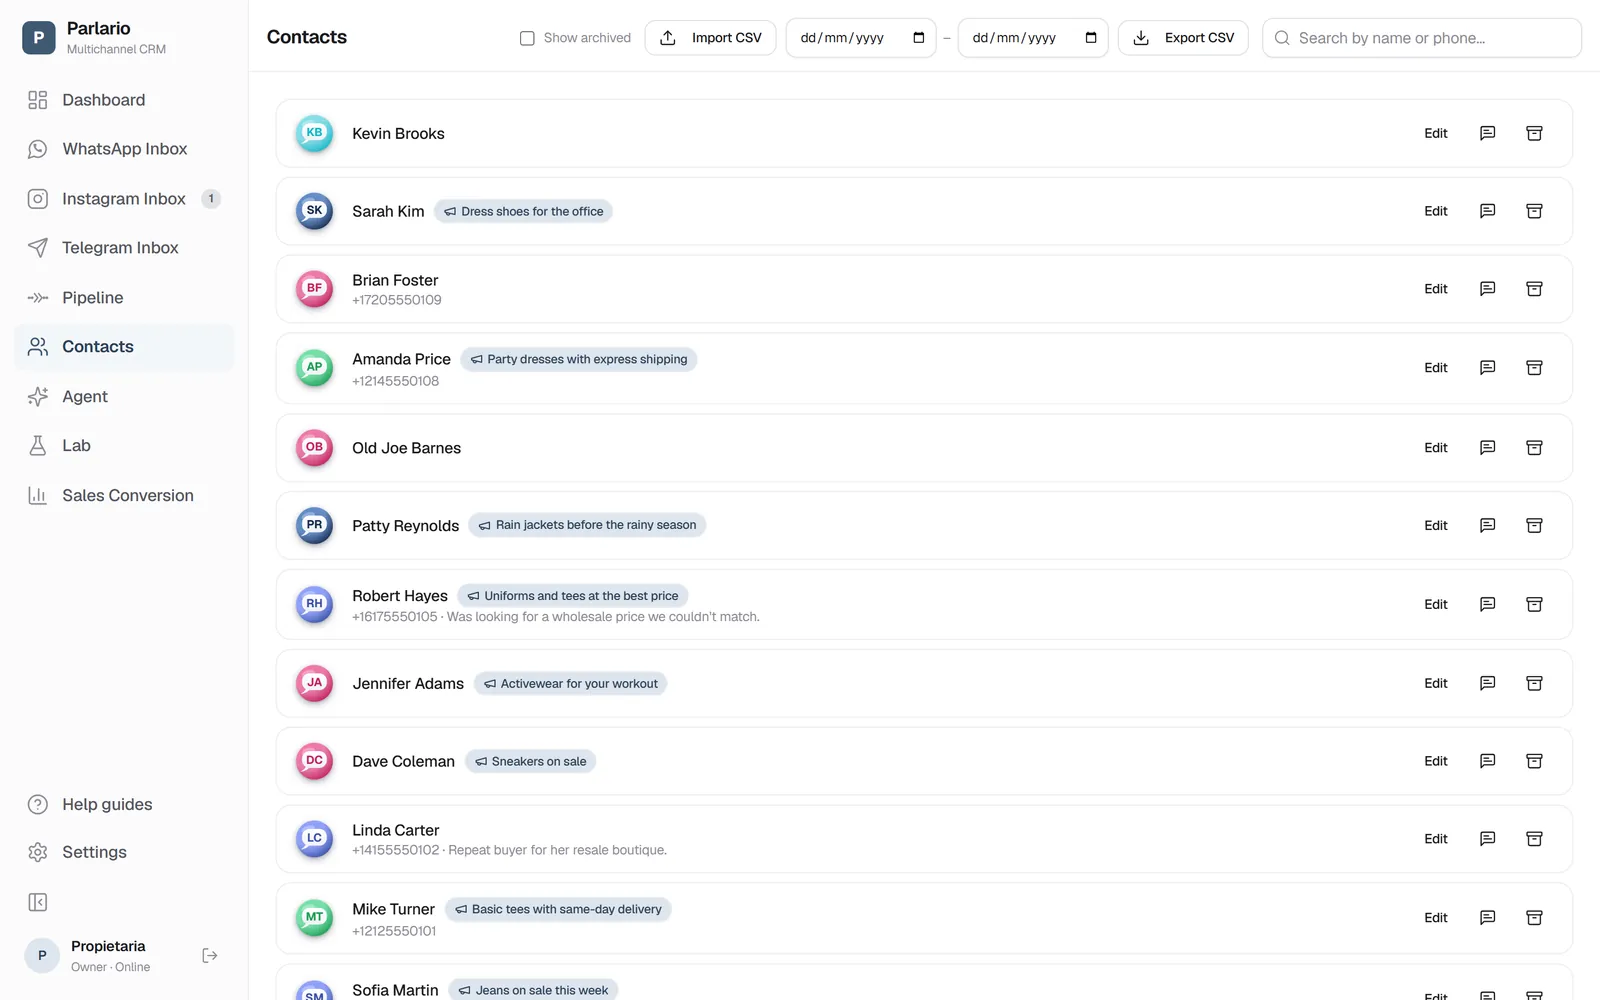Open Instagram Inbox
The width and height of the screenshot is (1600, 1000).
(124, 199)
